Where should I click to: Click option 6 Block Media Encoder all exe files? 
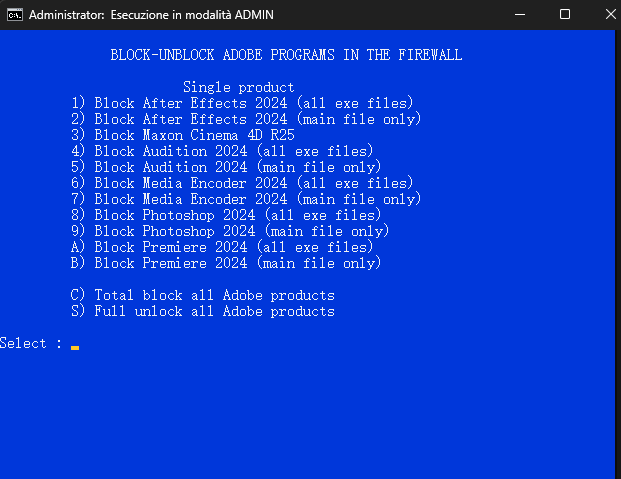[242, 183]
